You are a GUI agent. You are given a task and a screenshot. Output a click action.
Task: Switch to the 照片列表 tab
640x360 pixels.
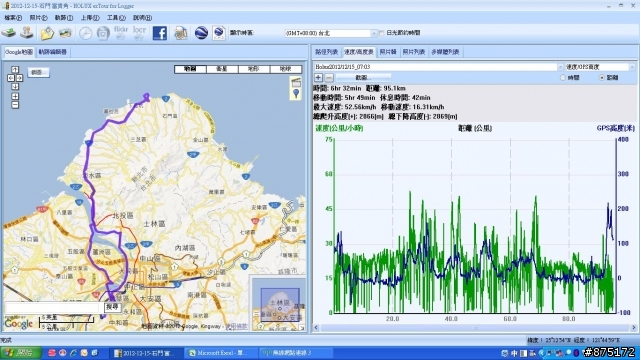[414, 52]
